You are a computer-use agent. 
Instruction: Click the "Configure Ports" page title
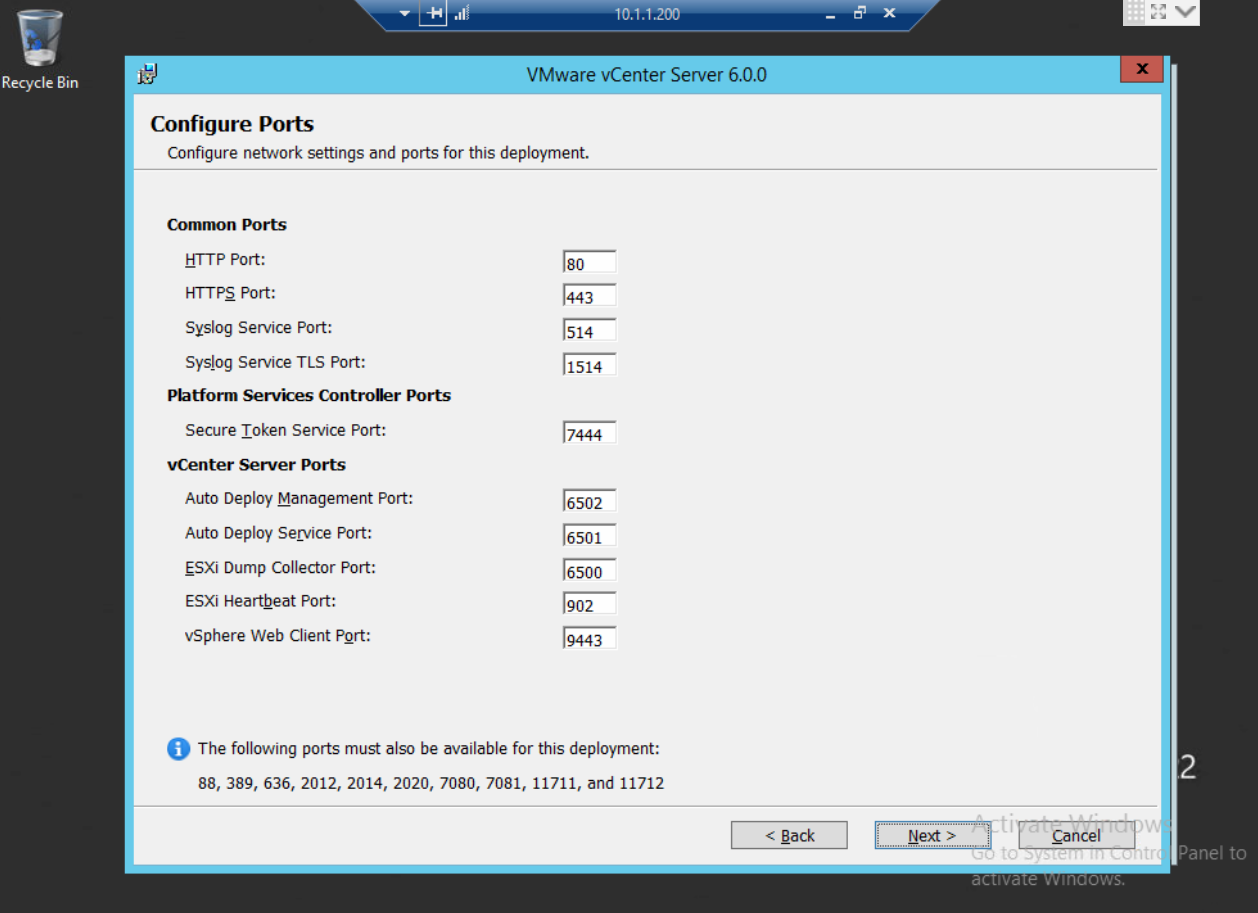coord(232,124)
